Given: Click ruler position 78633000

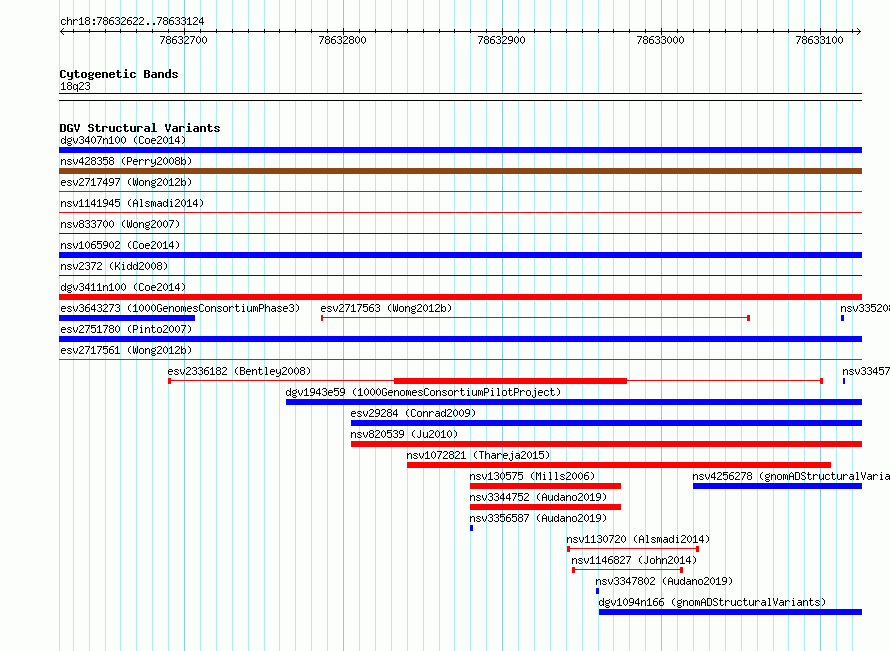Looking at the screenshot, I should tap(660, 40).
